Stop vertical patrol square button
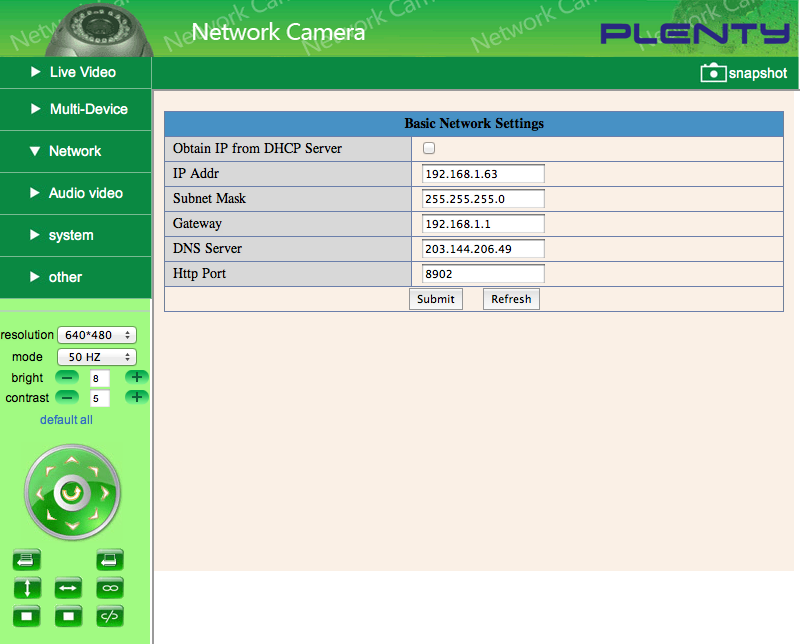Screen dimensions: 800x644 coord(27,616)
